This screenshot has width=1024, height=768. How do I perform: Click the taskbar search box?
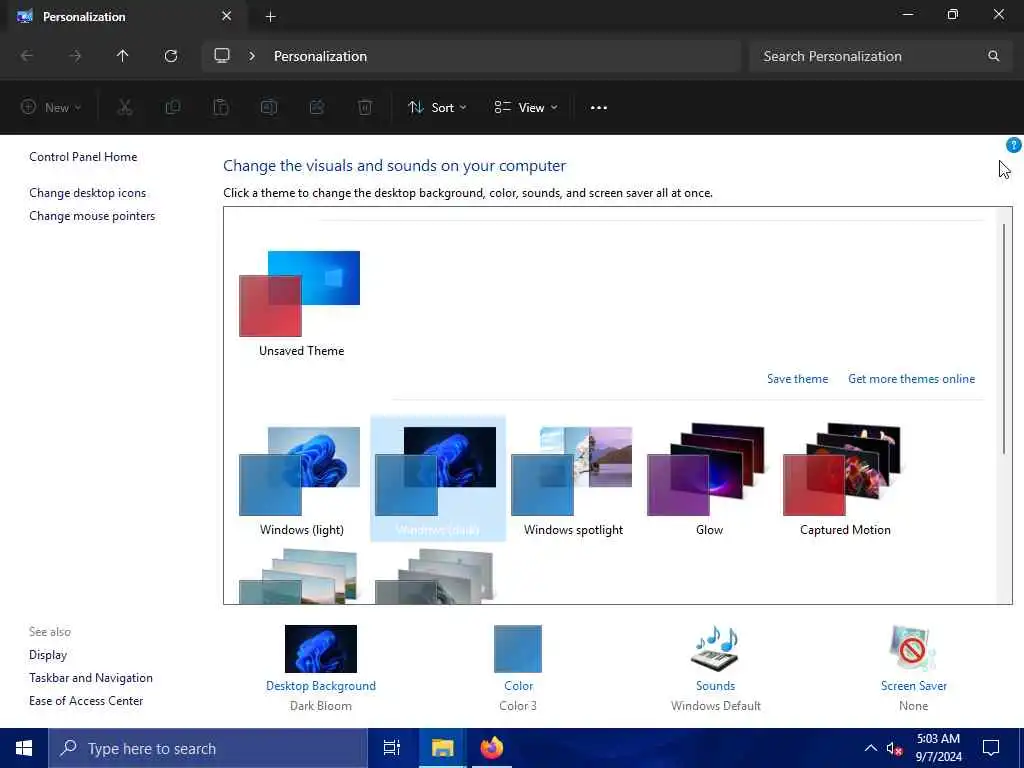tap(208, 748)
